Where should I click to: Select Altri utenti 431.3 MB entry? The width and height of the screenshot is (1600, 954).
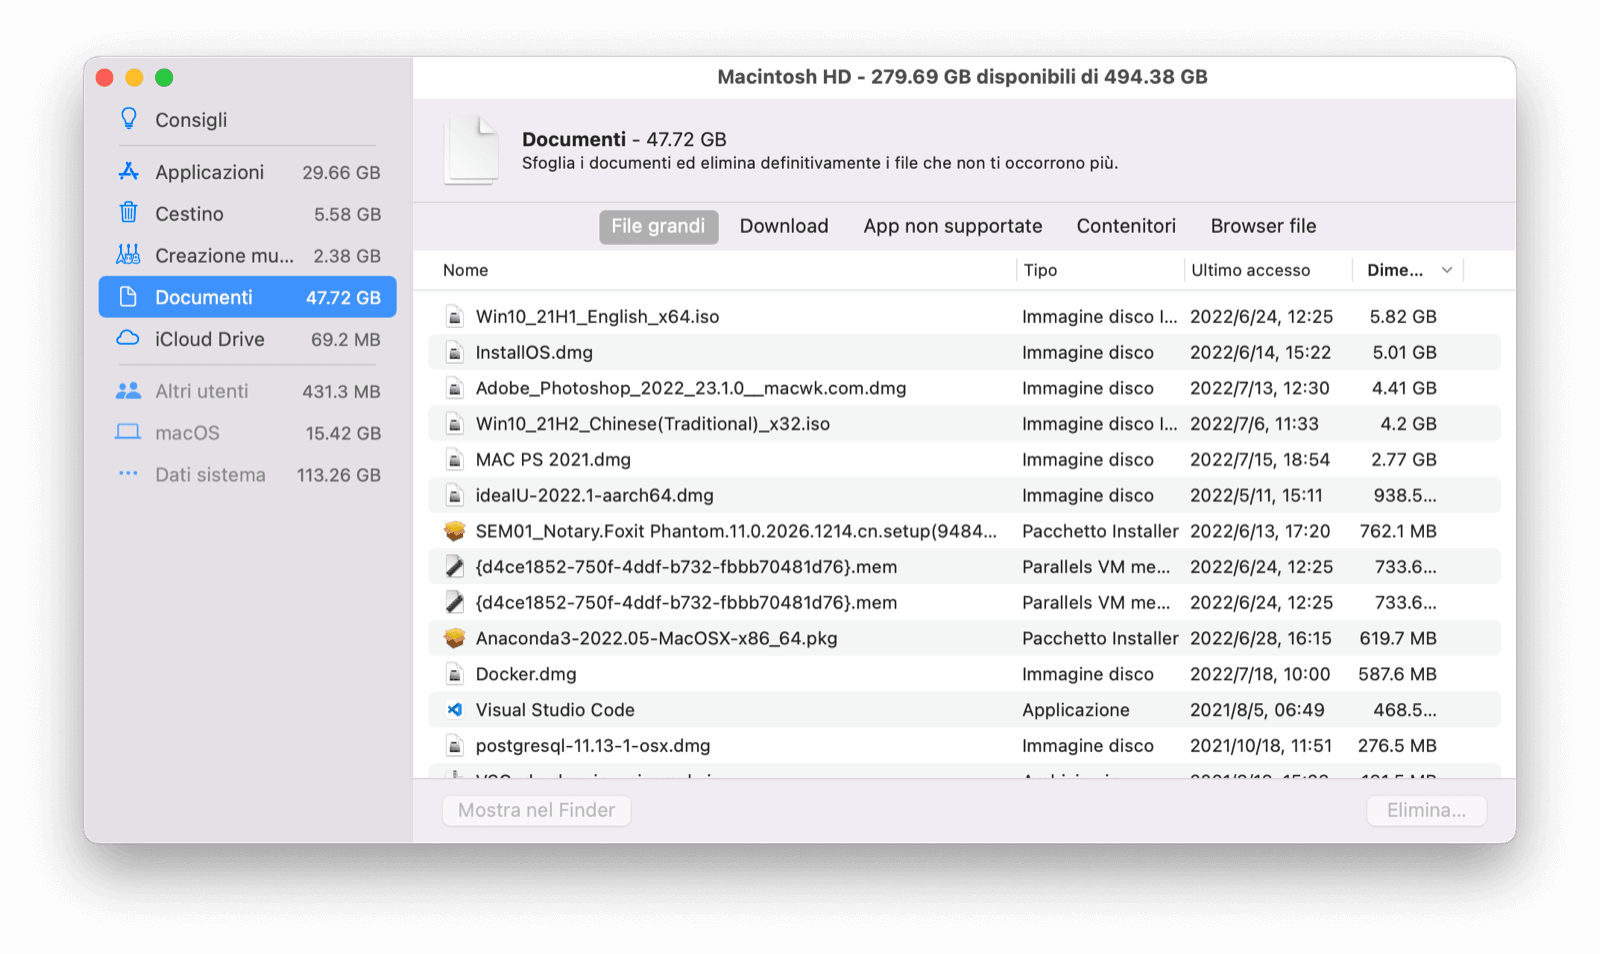[x=247, y=391]
